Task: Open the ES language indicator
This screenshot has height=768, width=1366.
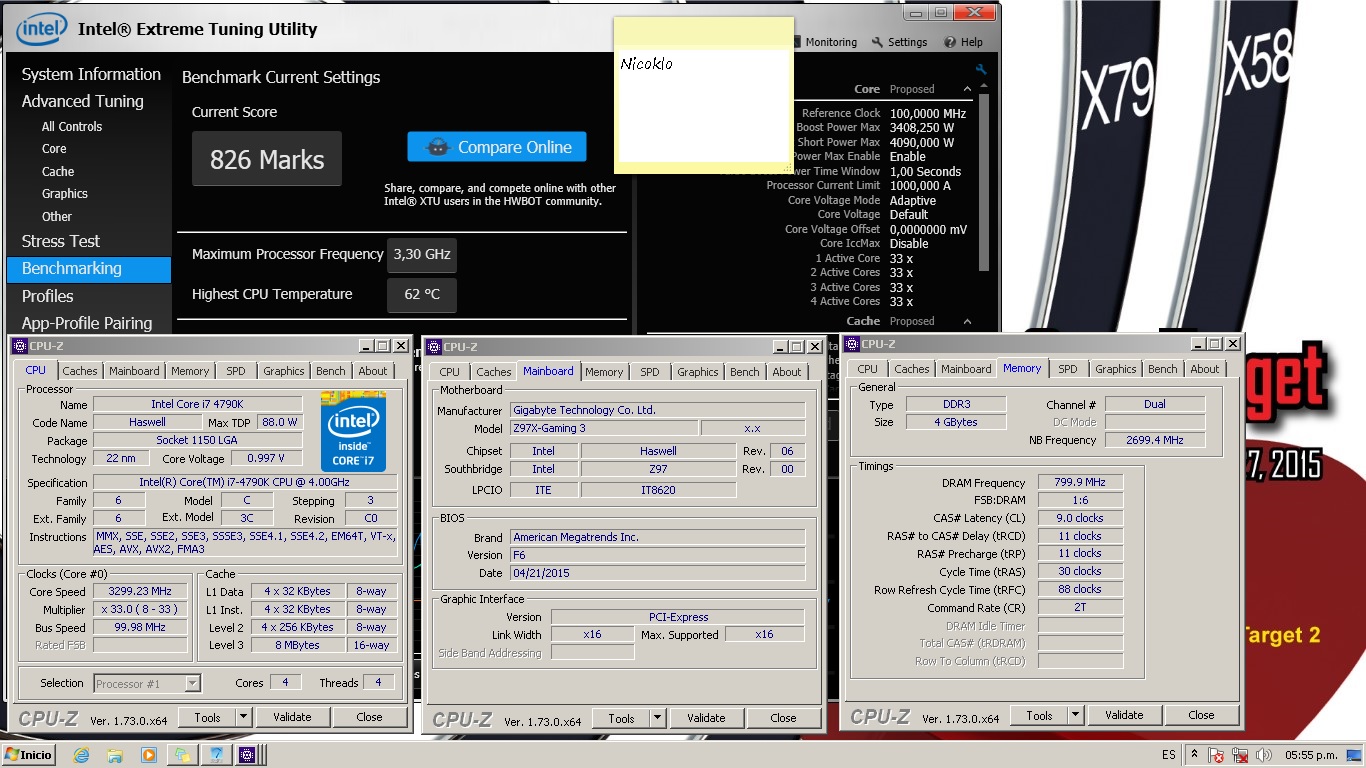Action: point(1169,755)
